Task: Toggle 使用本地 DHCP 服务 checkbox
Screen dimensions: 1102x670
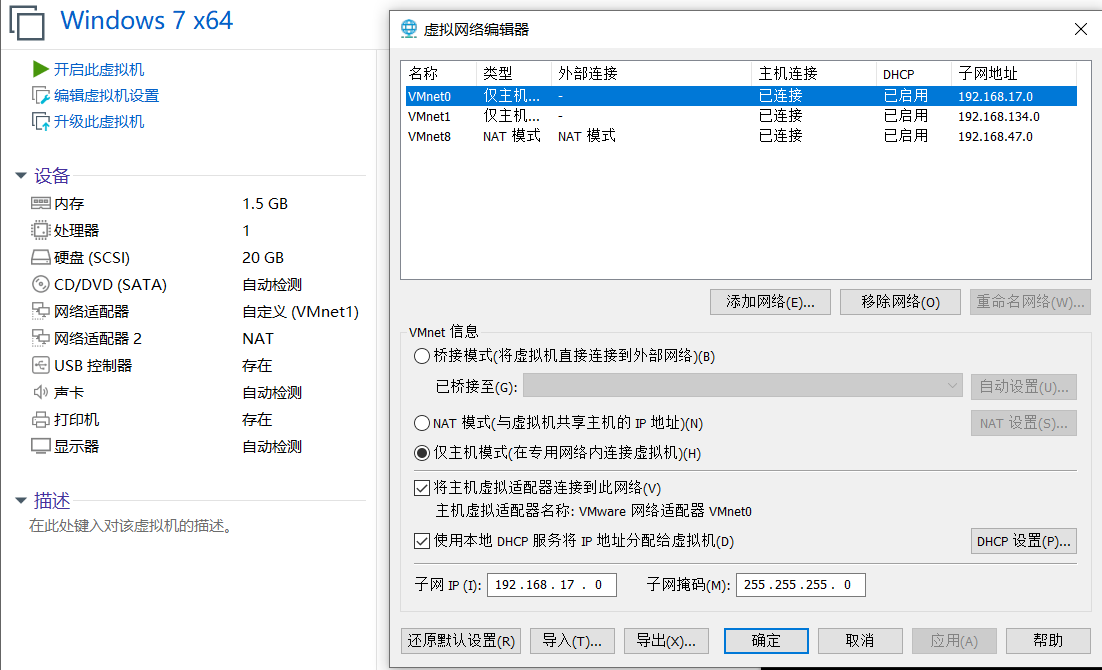Action: tap(422, 541)
